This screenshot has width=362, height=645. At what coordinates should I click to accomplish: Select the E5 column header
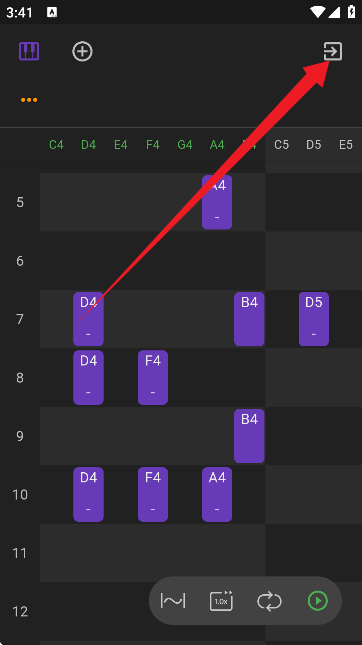pos(346,145)
